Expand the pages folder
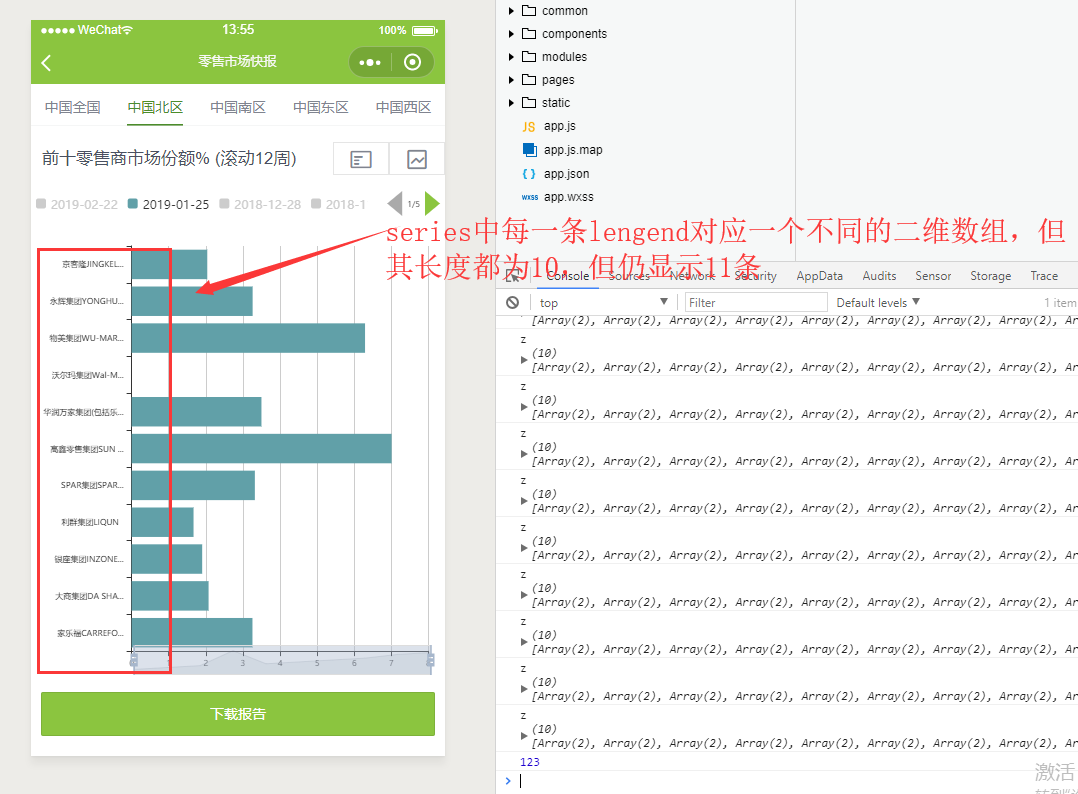The width and height of the screenshot is (1078, 794). pos(511,80)
